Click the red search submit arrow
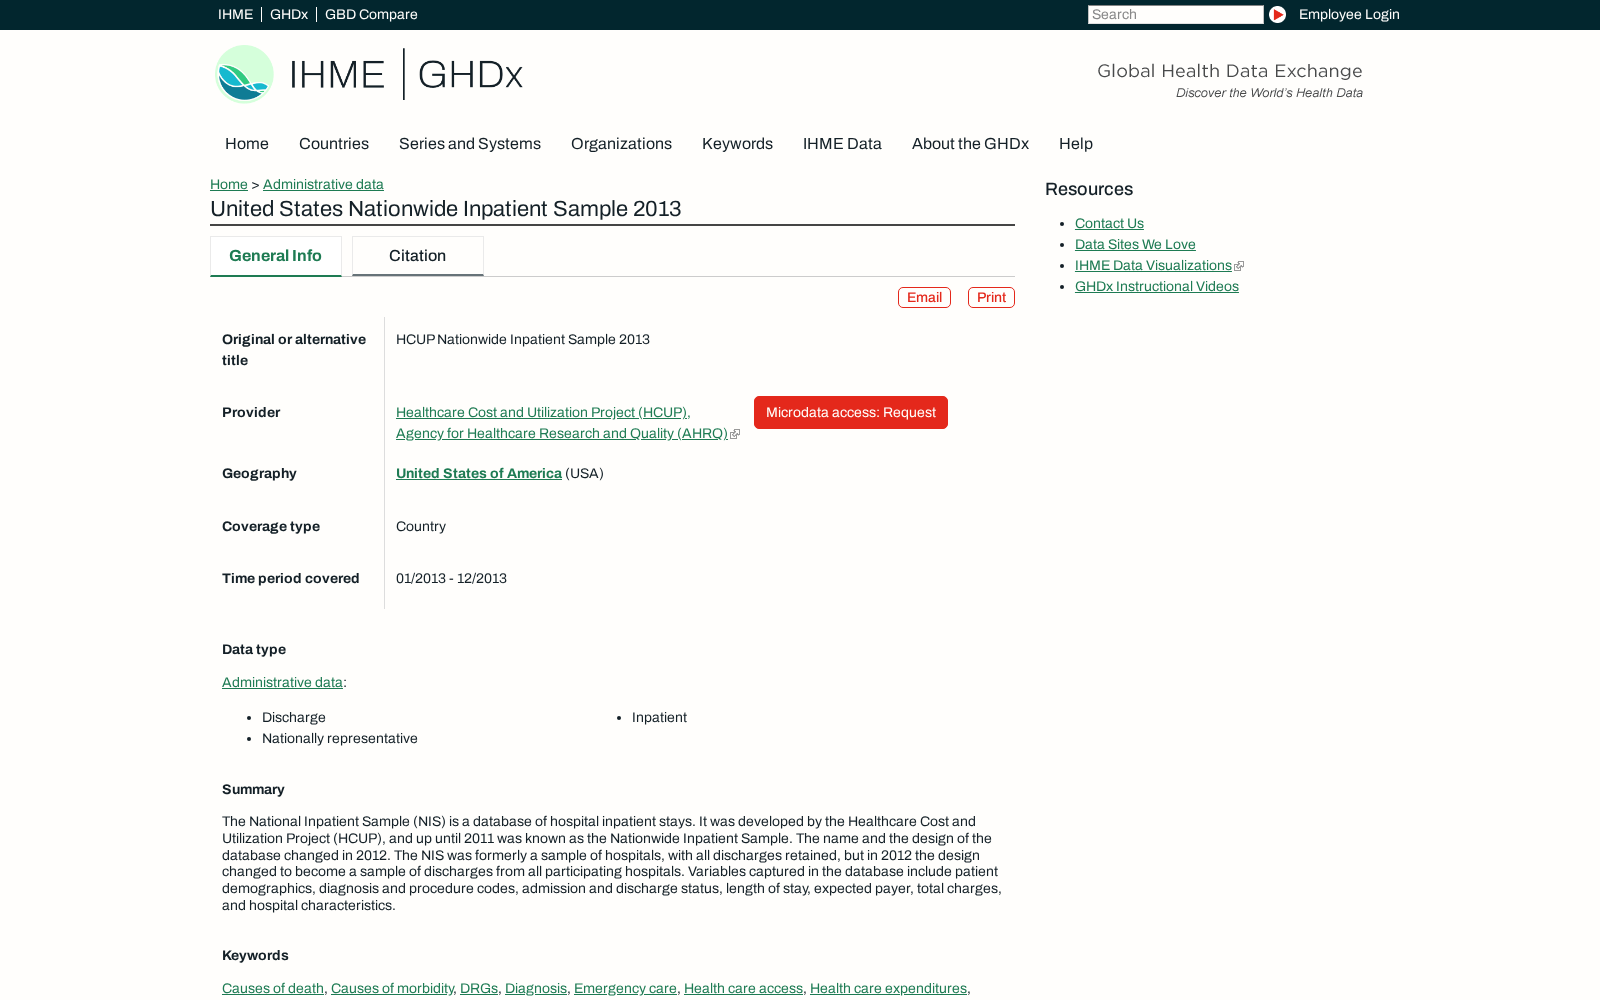1600x1000 pixels. pyautogui.click(x=1277, y=14)
